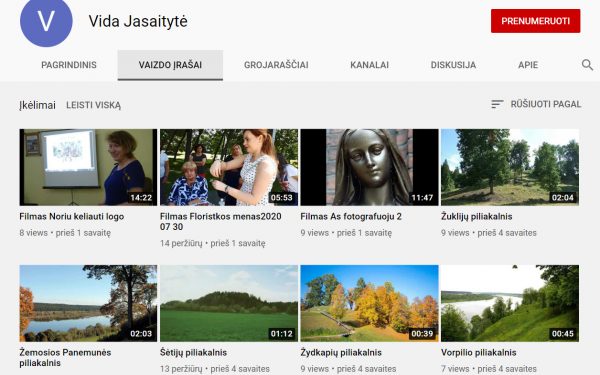The width and height of the screenshot is (600, 375).
Task: Open Žemosios Panemunės piliakalnis video title
Action: pyautogui.click(x=65, y=357)
